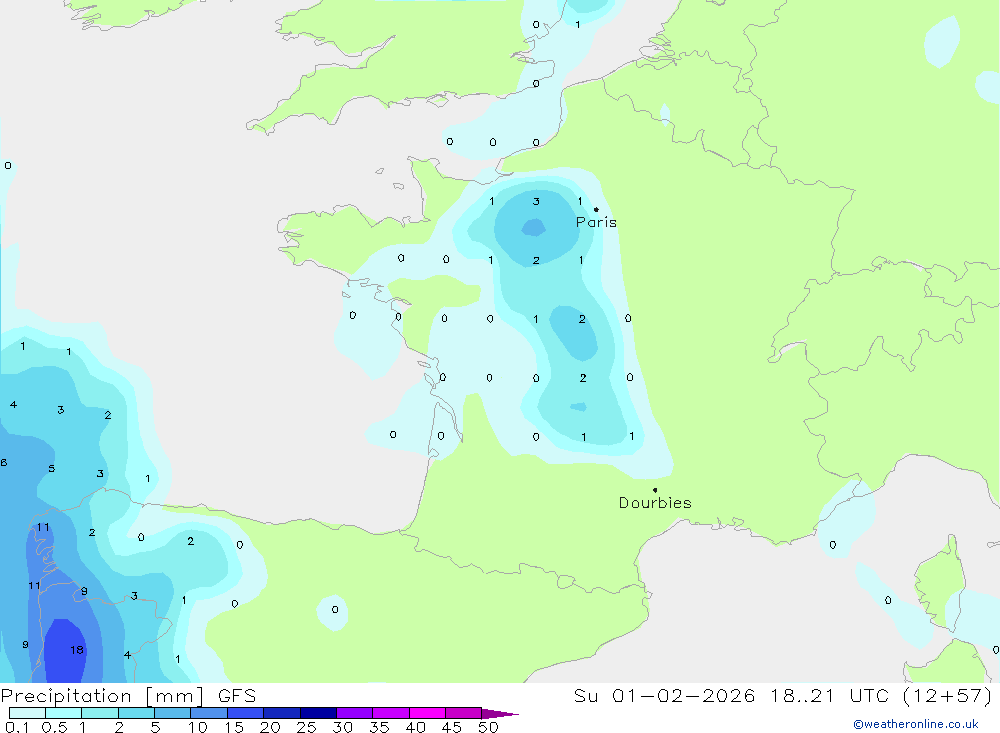Click the Dourbies city label
The height and width of the screenshot is (733, 1000).
coord(655,503)
